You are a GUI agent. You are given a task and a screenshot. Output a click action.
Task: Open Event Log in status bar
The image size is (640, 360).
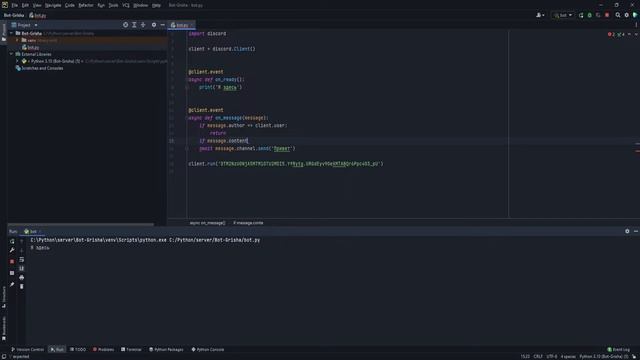pos(619,349)
